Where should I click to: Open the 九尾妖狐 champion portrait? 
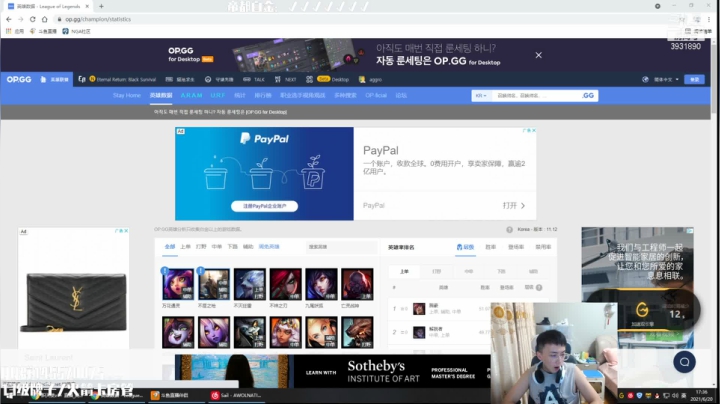321,284
